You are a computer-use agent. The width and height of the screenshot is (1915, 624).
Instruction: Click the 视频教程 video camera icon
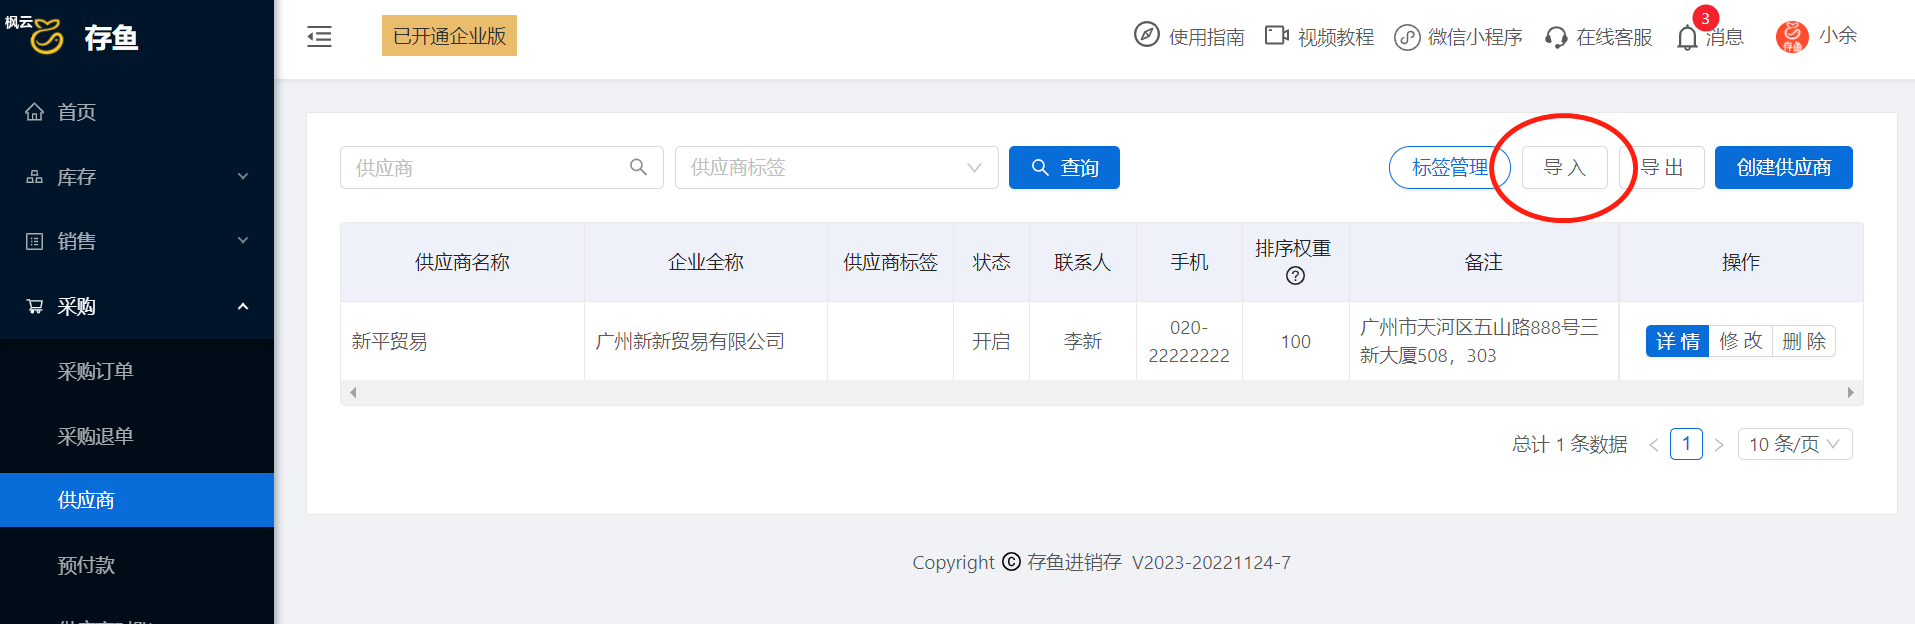(x=1276, y=36)
